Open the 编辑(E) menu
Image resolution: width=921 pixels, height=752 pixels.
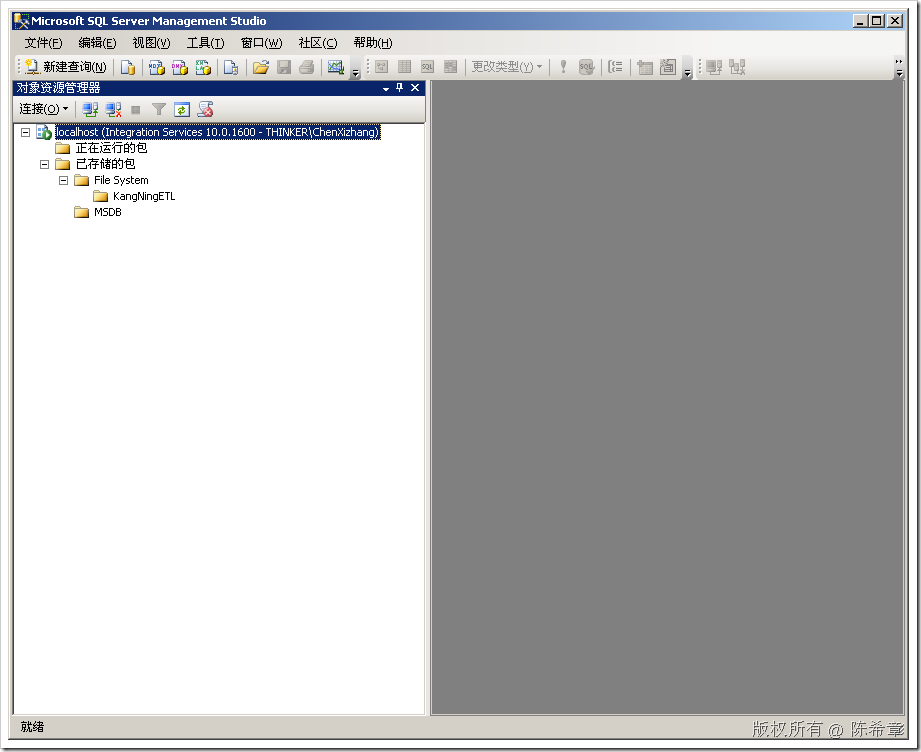pos(98,43)
